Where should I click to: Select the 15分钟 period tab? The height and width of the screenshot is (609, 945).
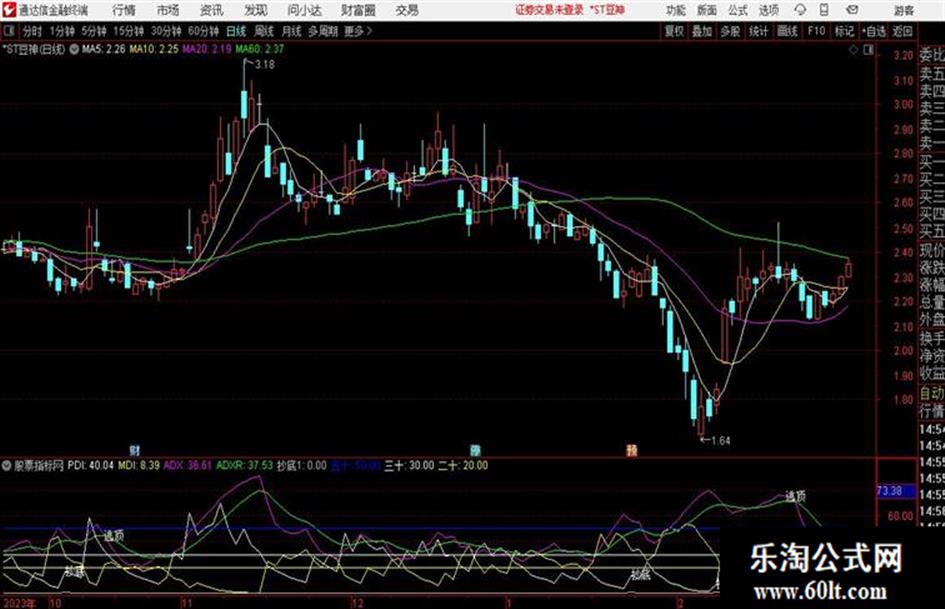point(129,31)
